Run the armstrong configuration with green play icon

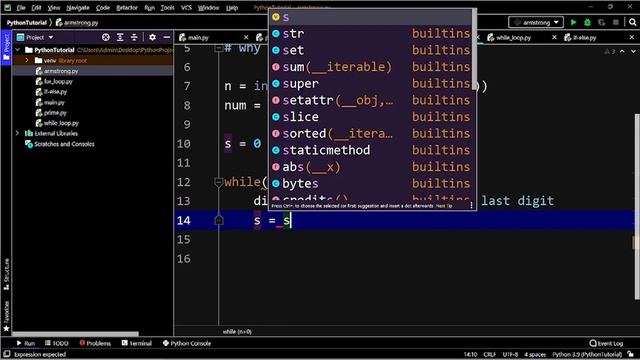573,22
